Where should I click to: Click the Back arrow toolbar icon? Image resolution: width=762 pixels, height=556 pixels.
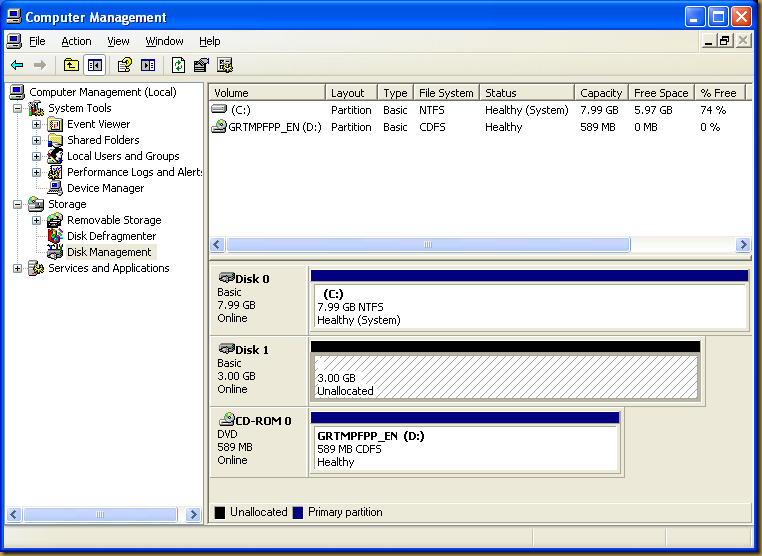(17, 65)
